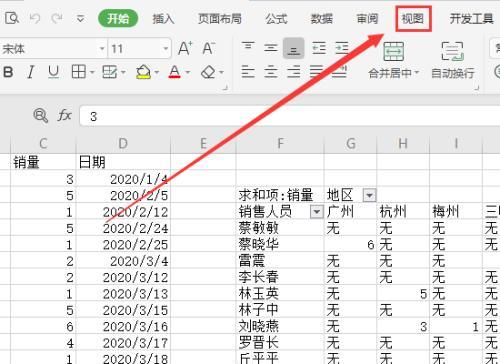500x364 pixels.
Task: Select column C header
Action: 43,144
